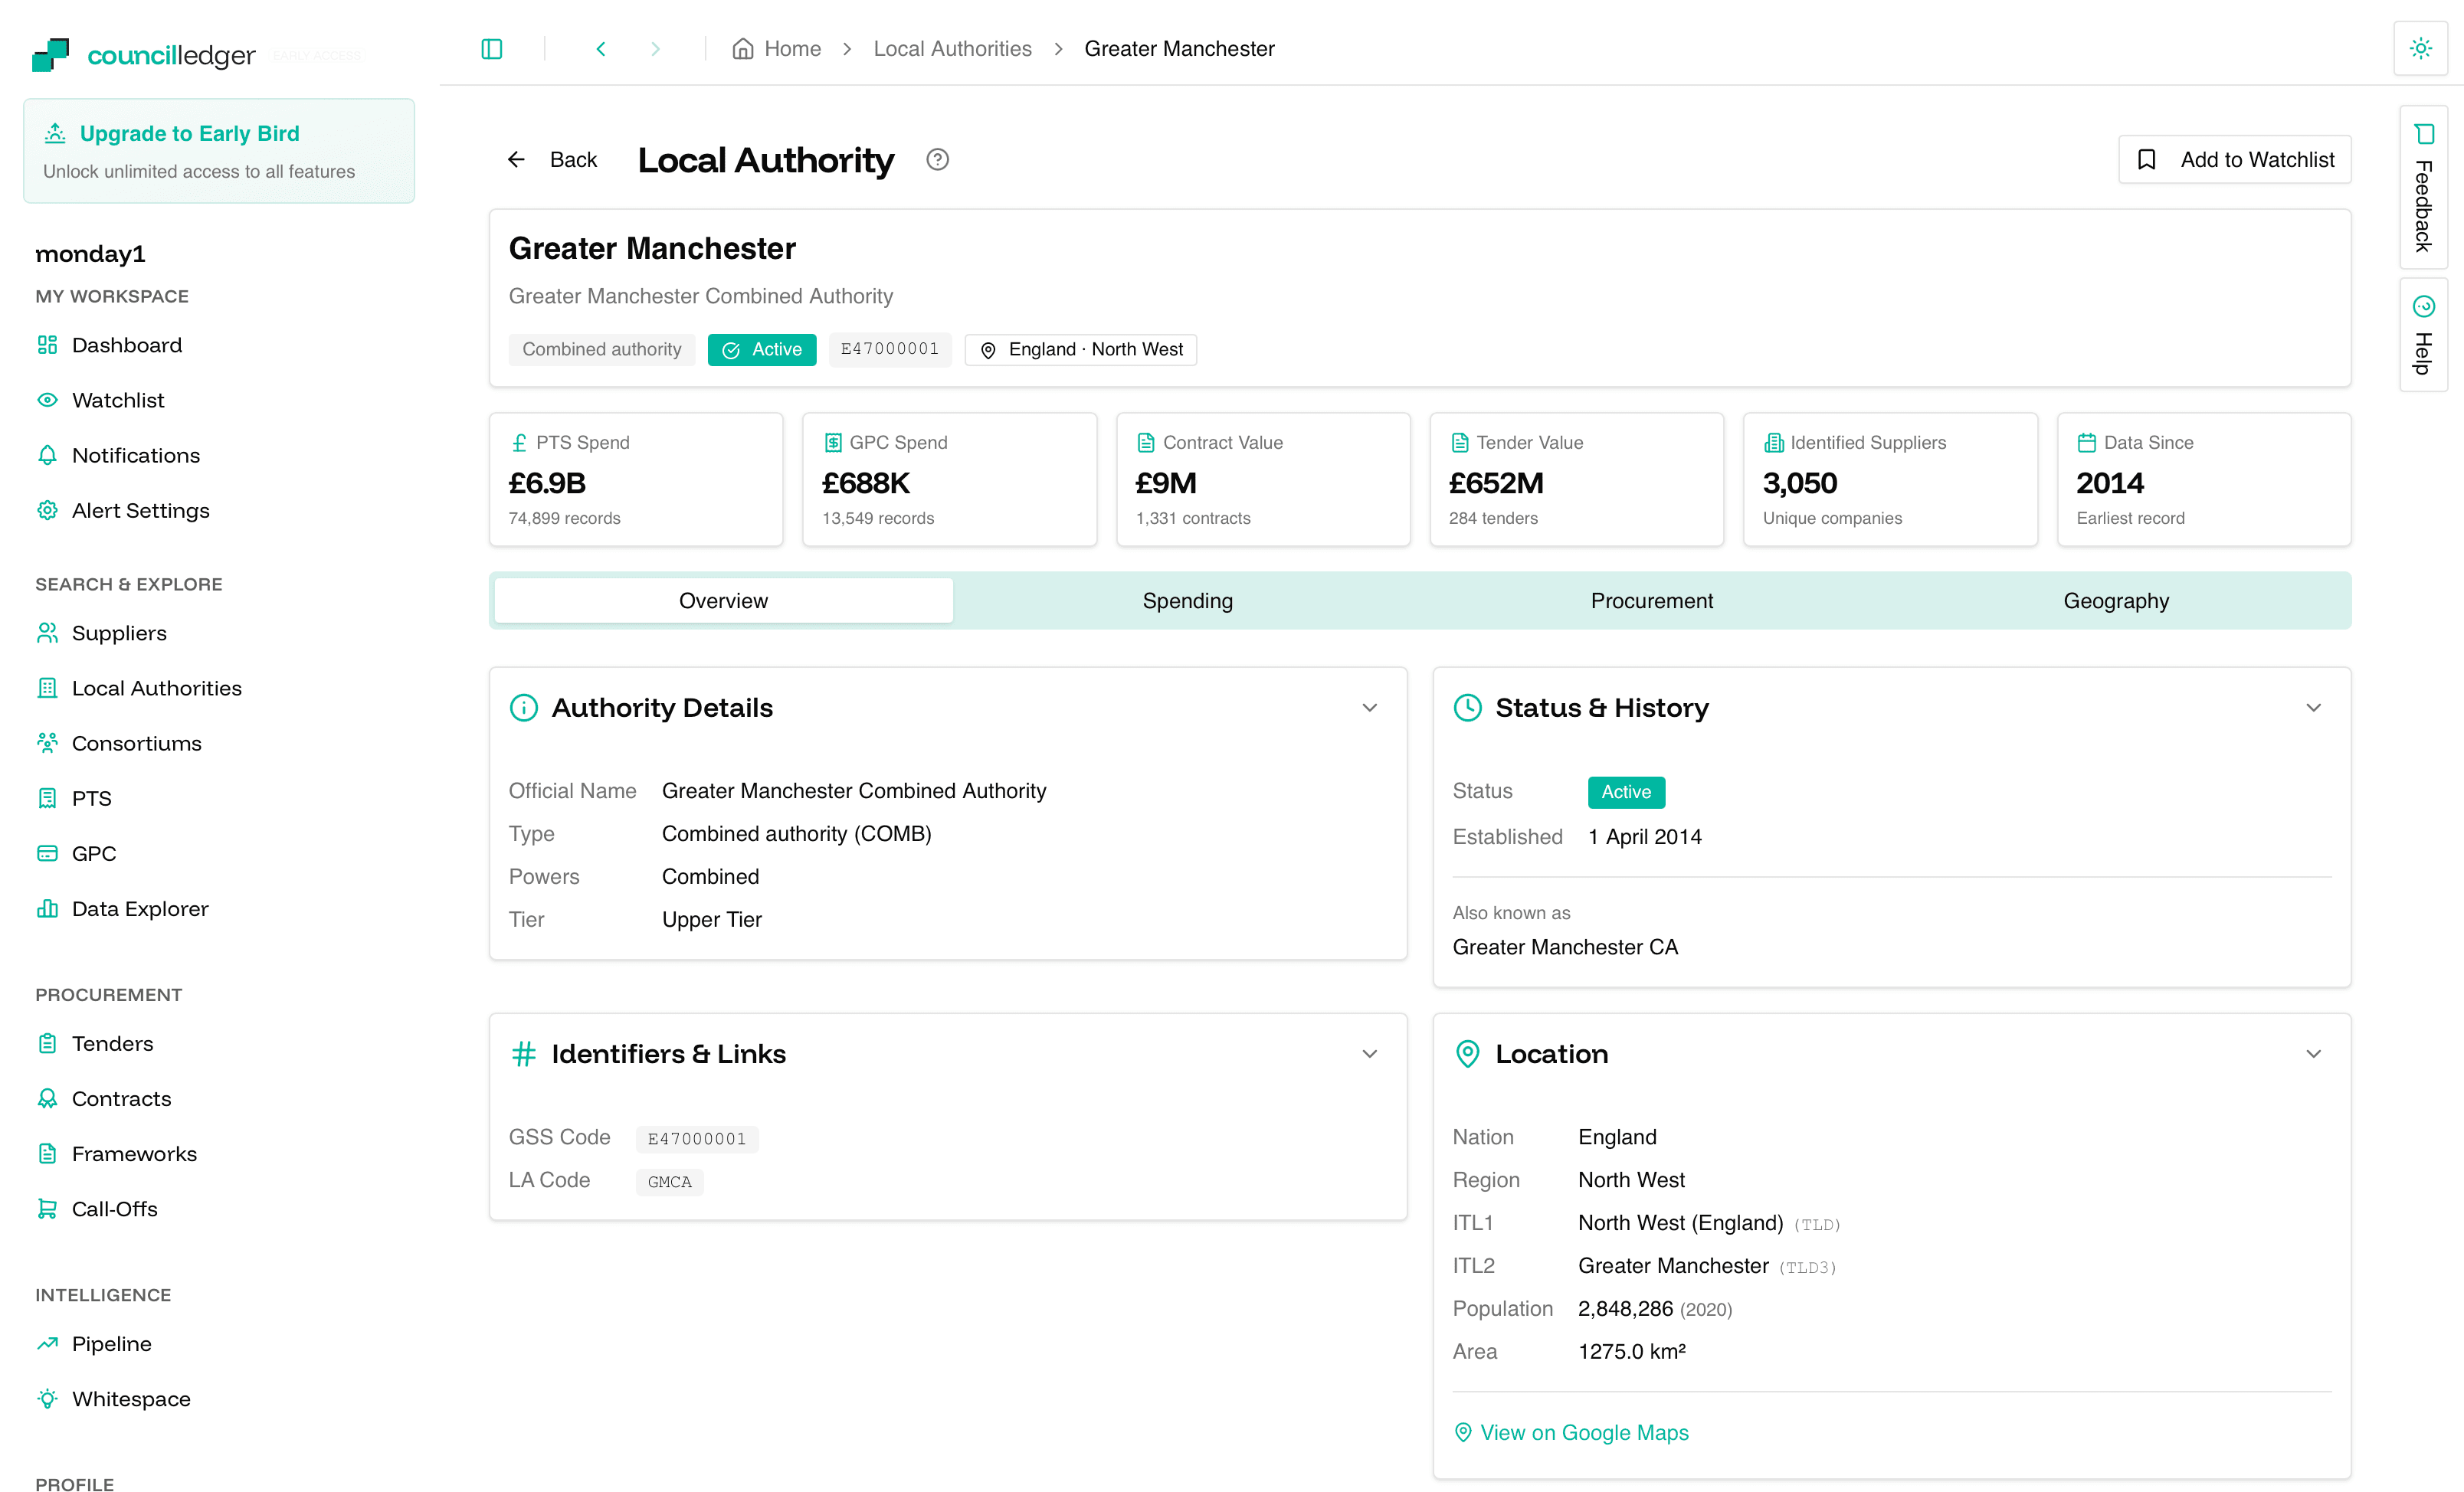Image resolution: width=2464 pixels, height=1492 pixels.
Task: Click the Data Since card
Action: click(x=2204, y=480)
